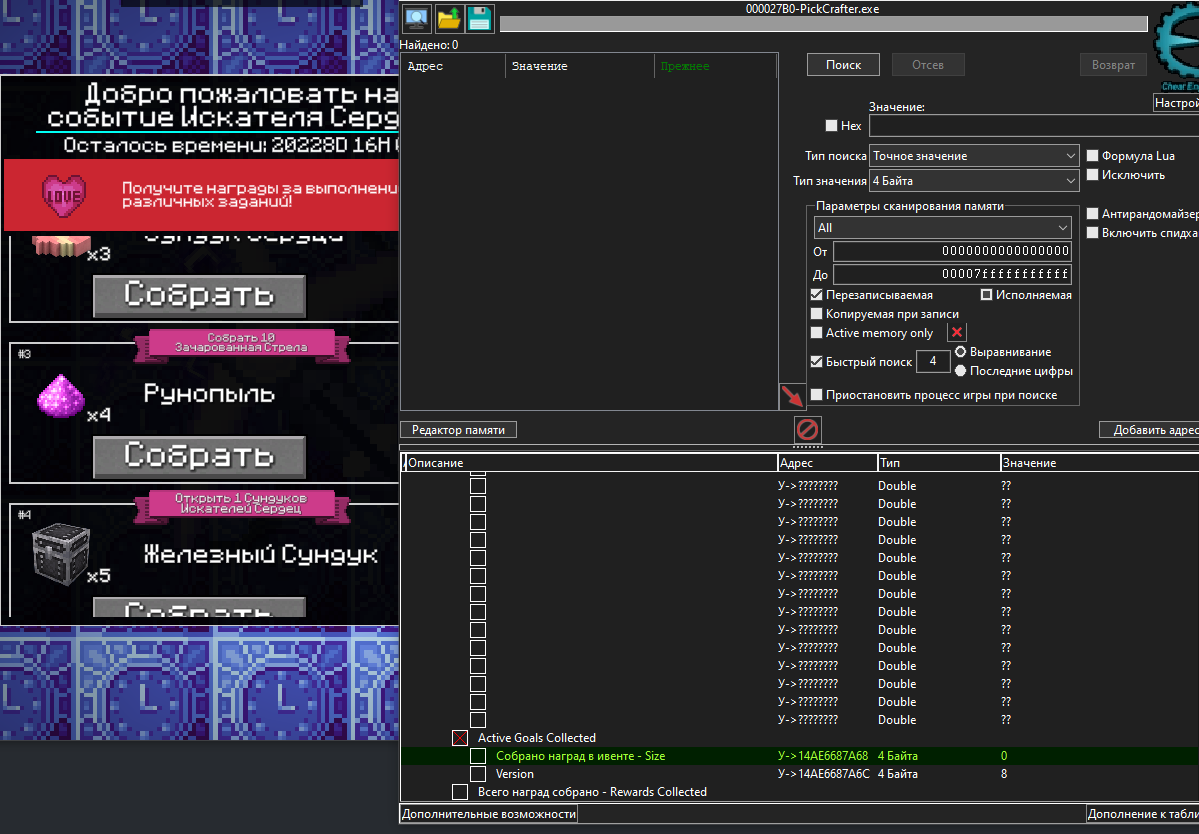Screen dimensions: 1199x834
Task: Open the Тип значения dropdown showing 4 Байта
Action: click(974, 181)
